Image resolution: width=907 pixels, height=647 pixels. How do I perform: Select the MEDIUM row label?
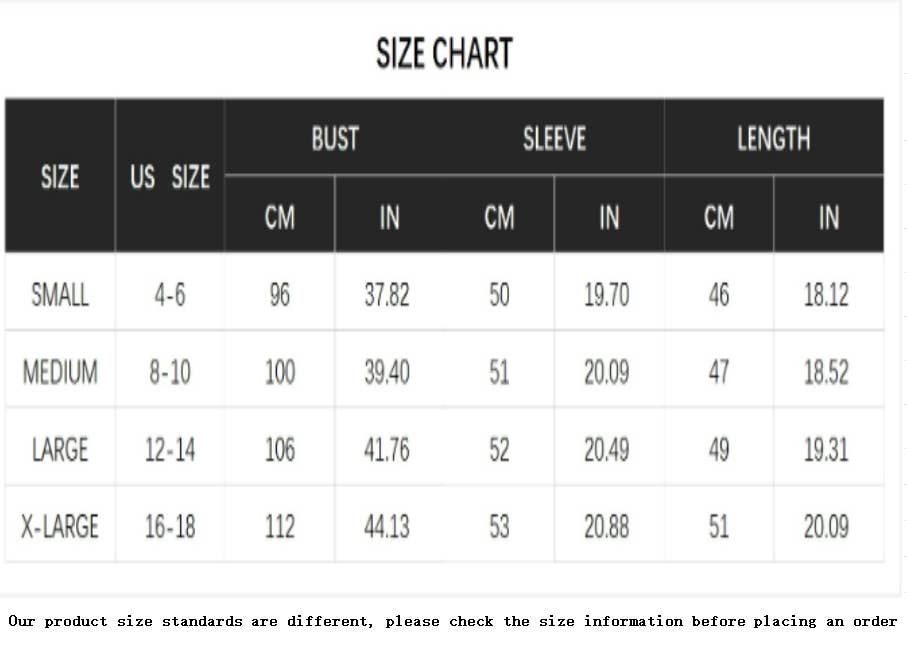coord(60,372)
